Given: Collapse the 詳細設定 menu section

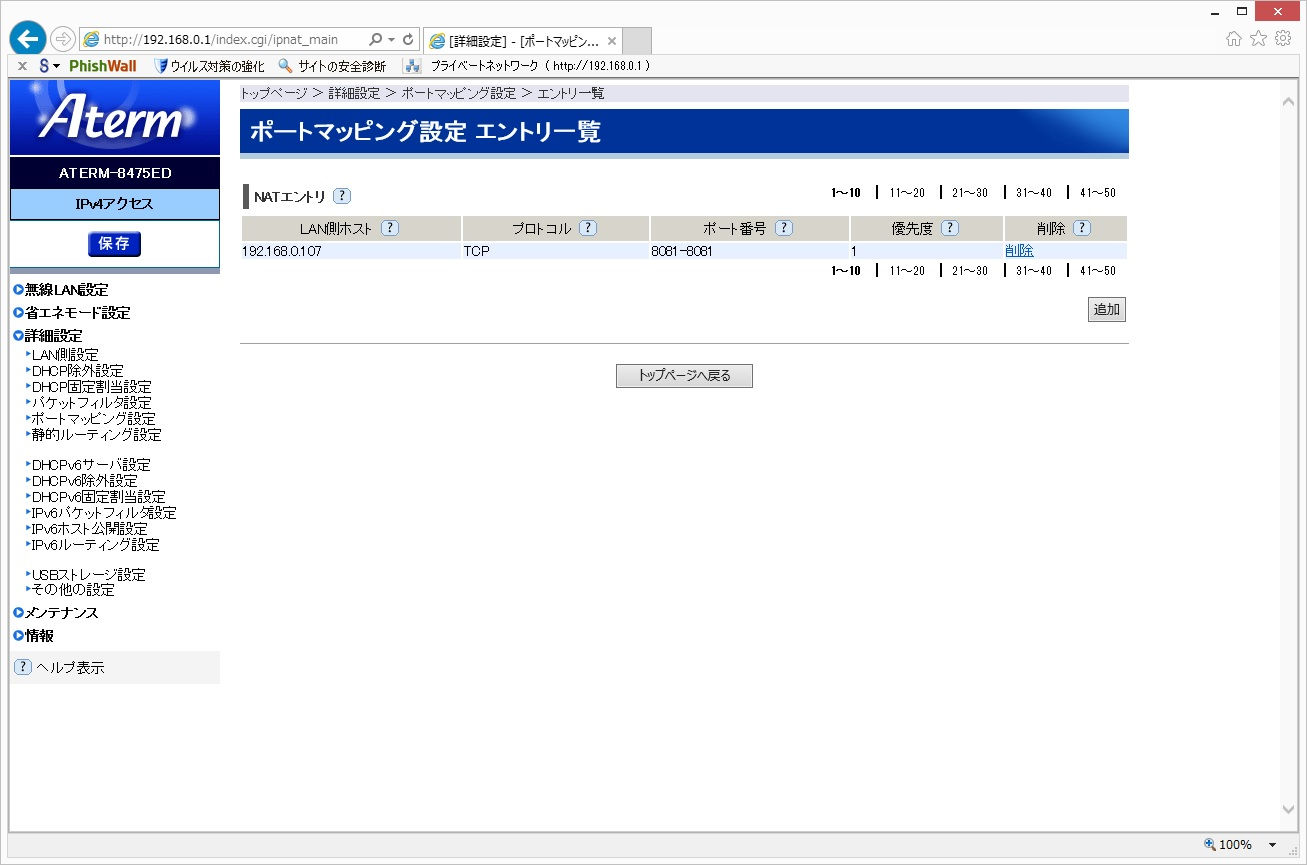Looking at the screenshot, I should (x=53, y=336).
